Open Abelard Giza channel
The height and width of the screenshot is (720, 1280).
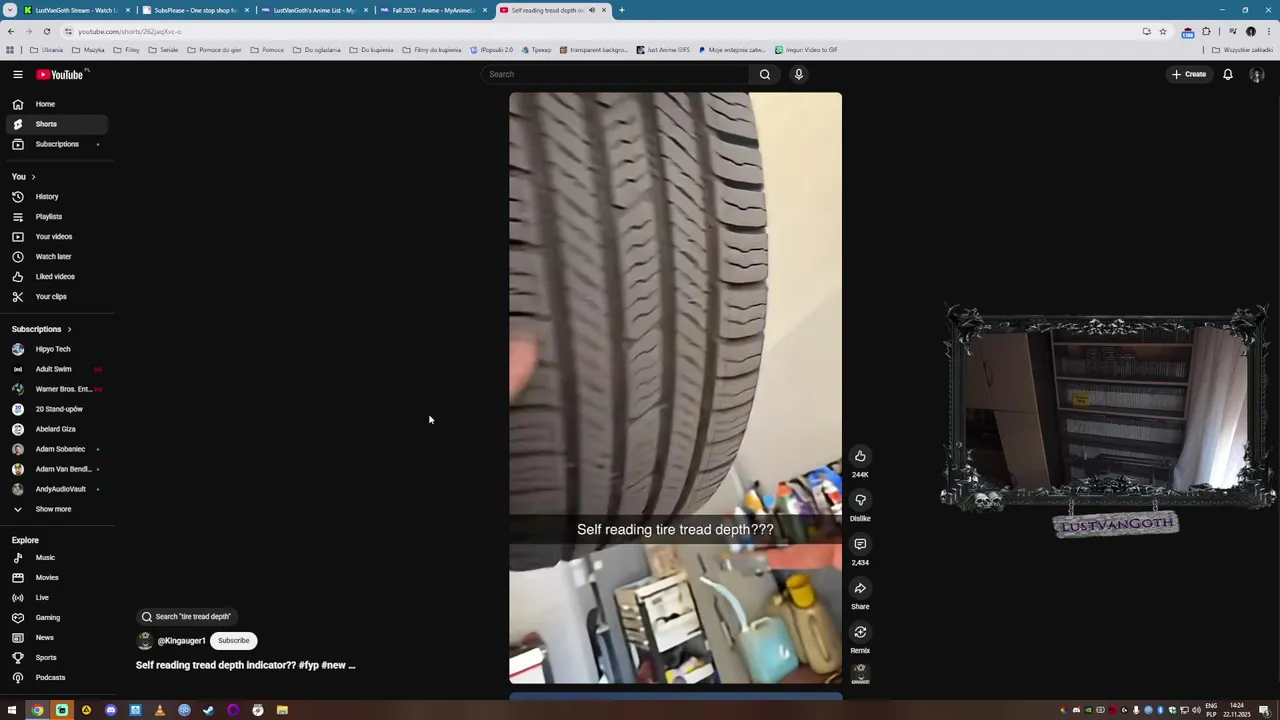click(56, 429)
